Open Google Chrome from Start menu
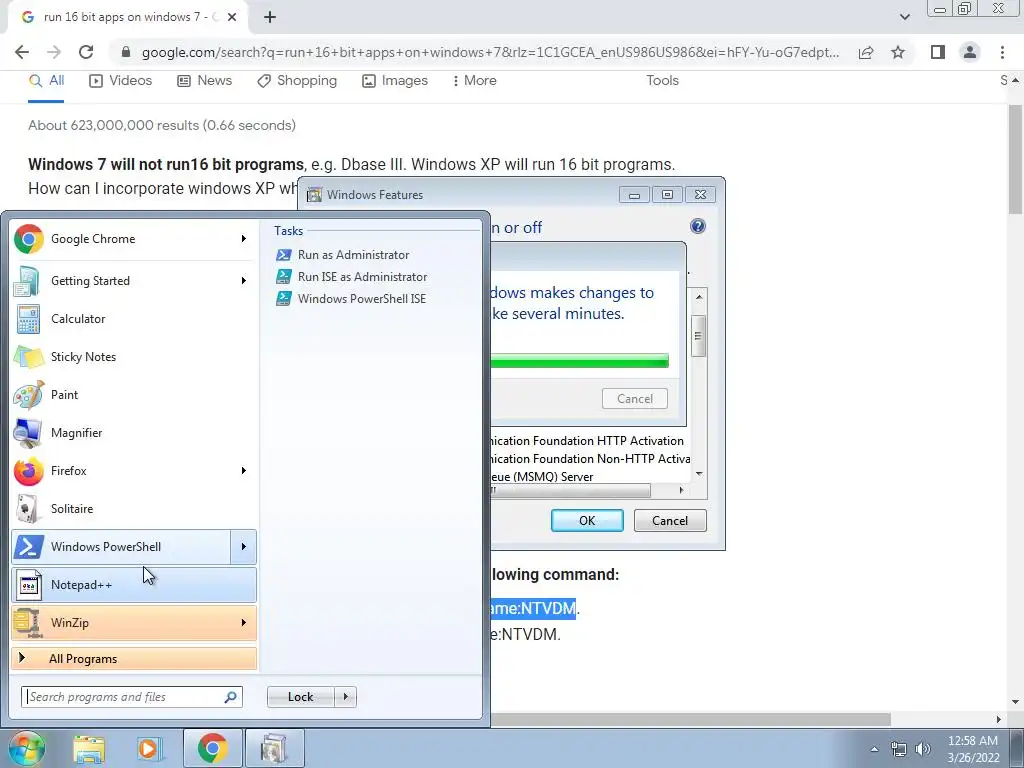This screenshot has height=768, width=1024. pyautogui.click(x=121, y=239)
